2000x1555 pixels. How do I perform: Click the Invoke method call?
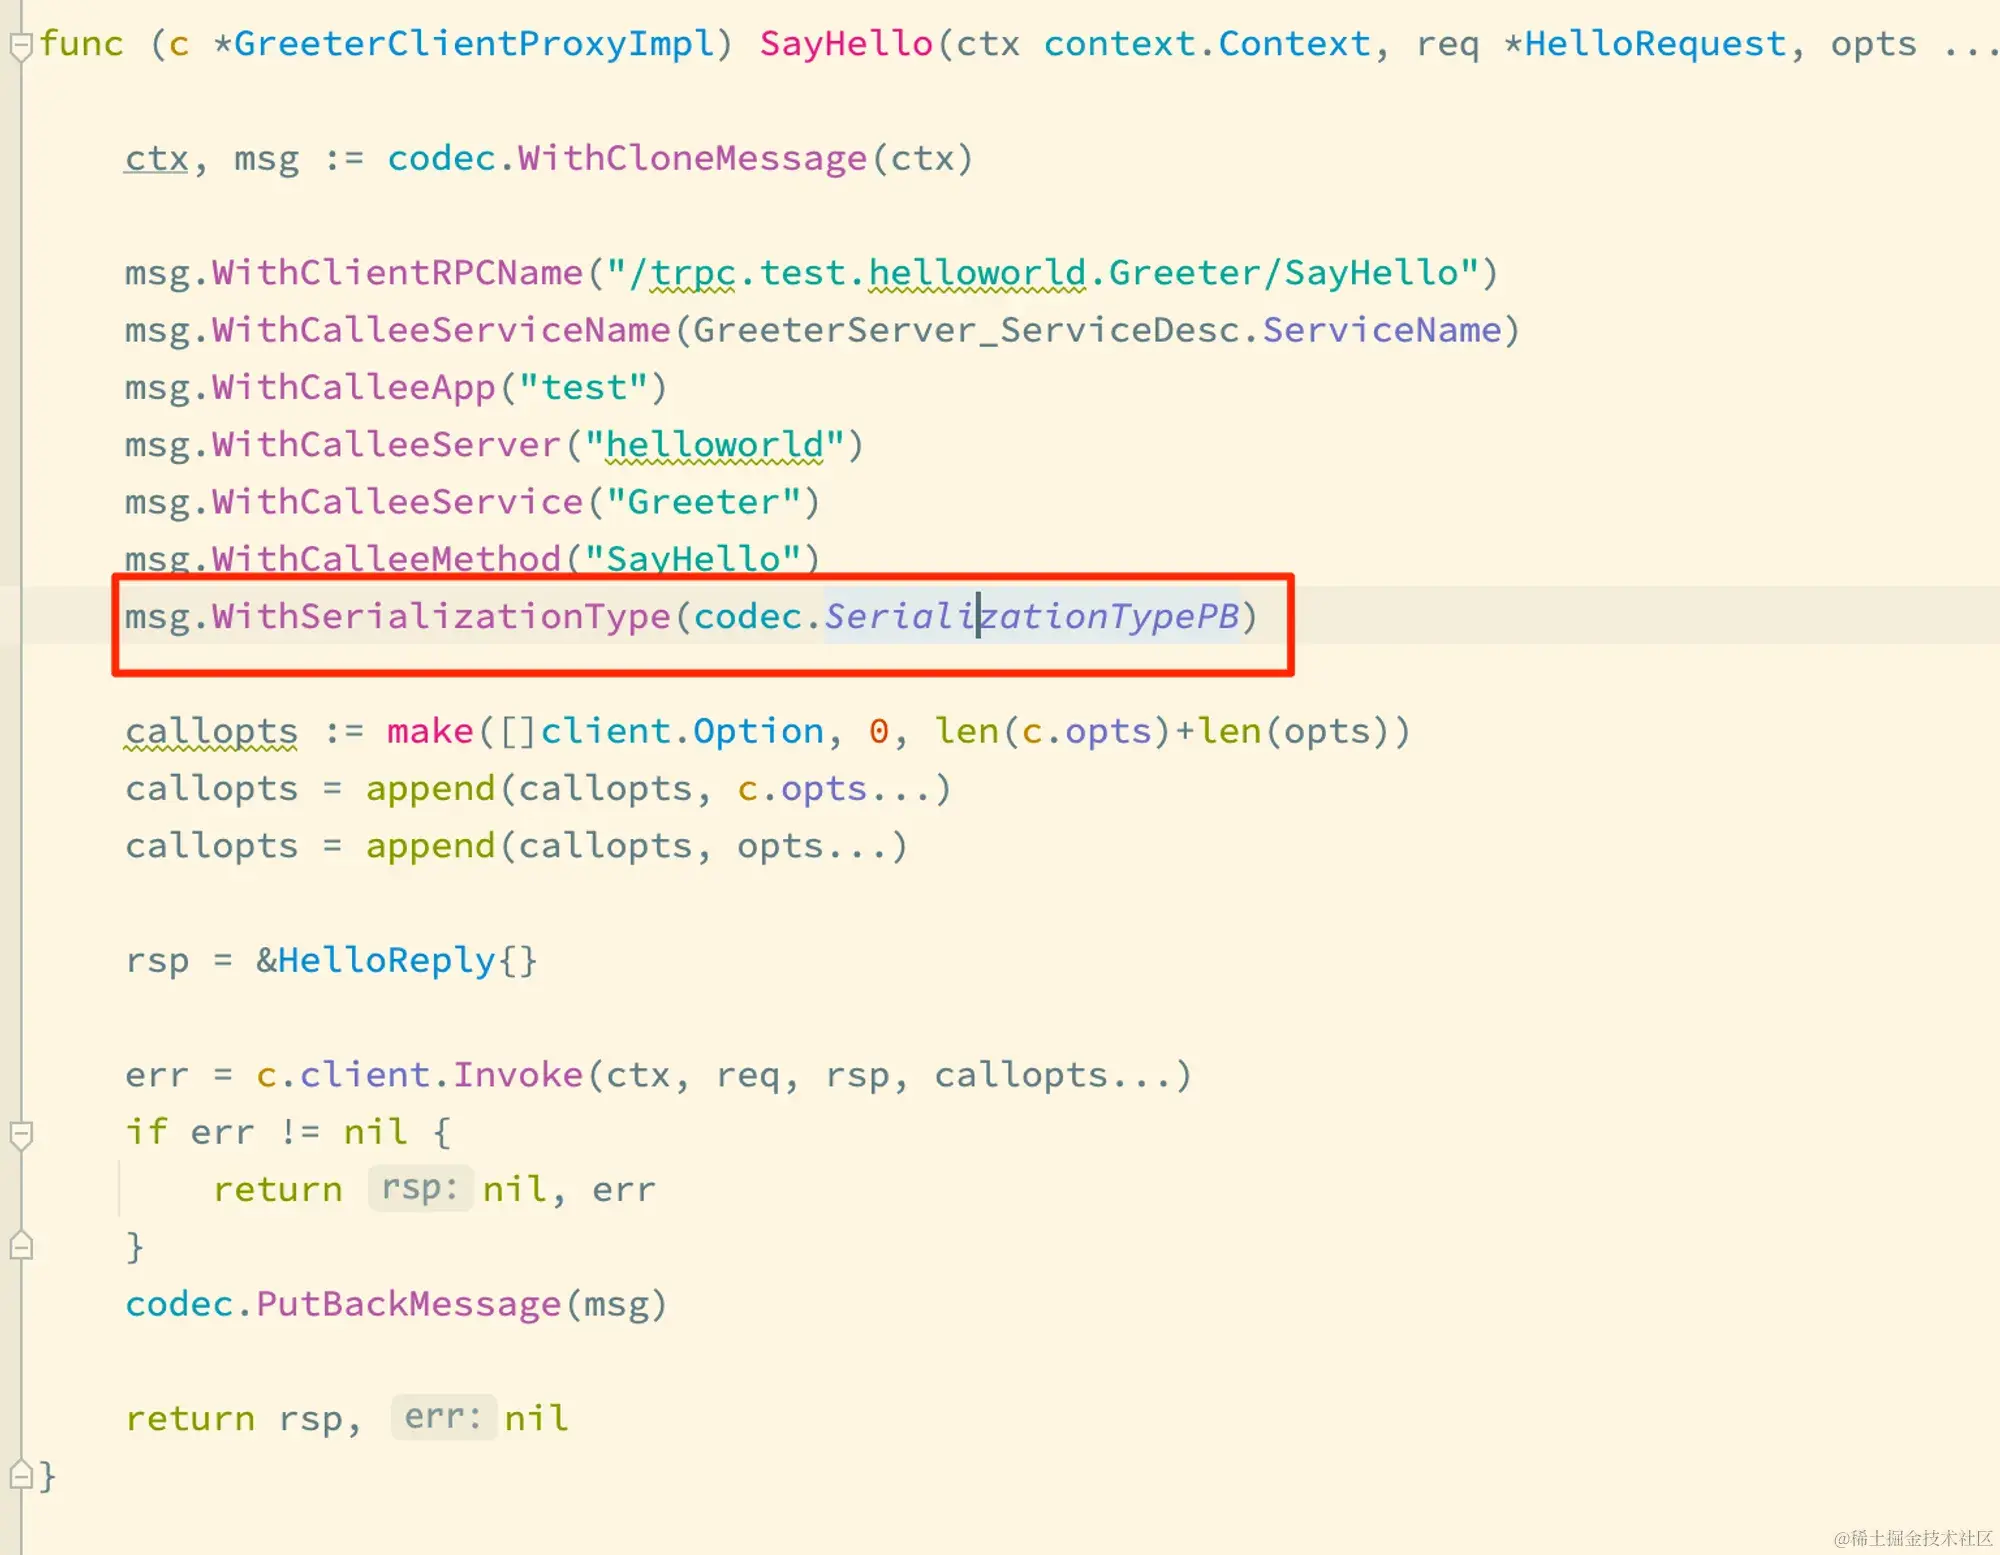(x=517, y=1075)
